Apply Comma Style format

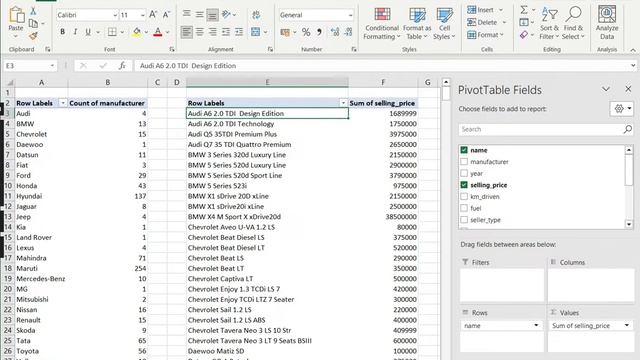pyautogui.click(x=319, y=32)
